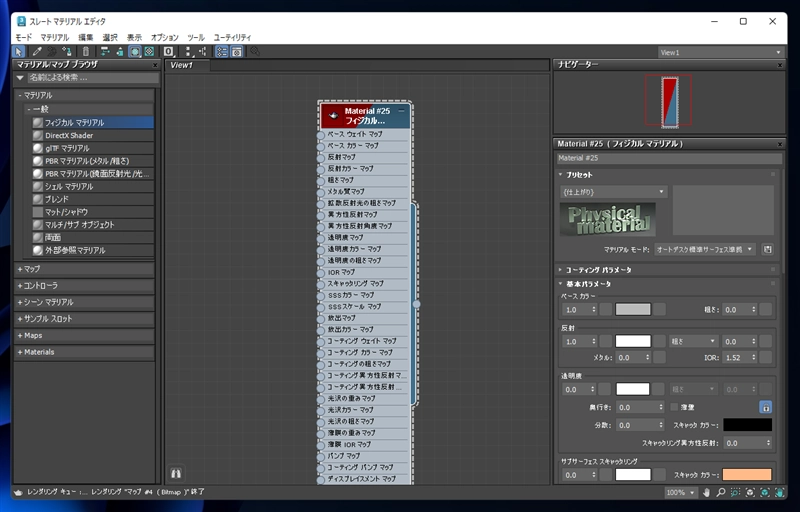This screenshot has height=512, width=800.
Task: Expand the マップ category
Action: [84, 269]
